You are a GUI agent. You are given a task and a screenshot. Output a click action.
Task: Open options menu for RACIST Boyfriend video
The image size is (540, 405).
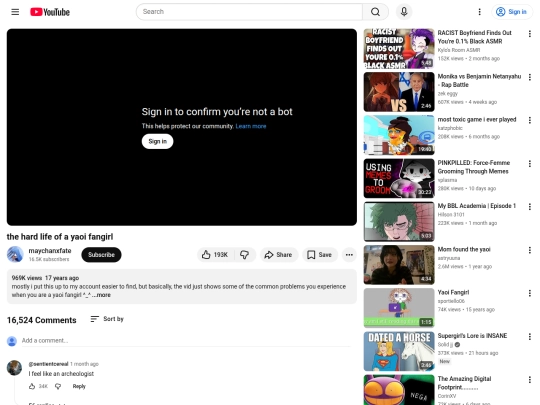point(530,34)
